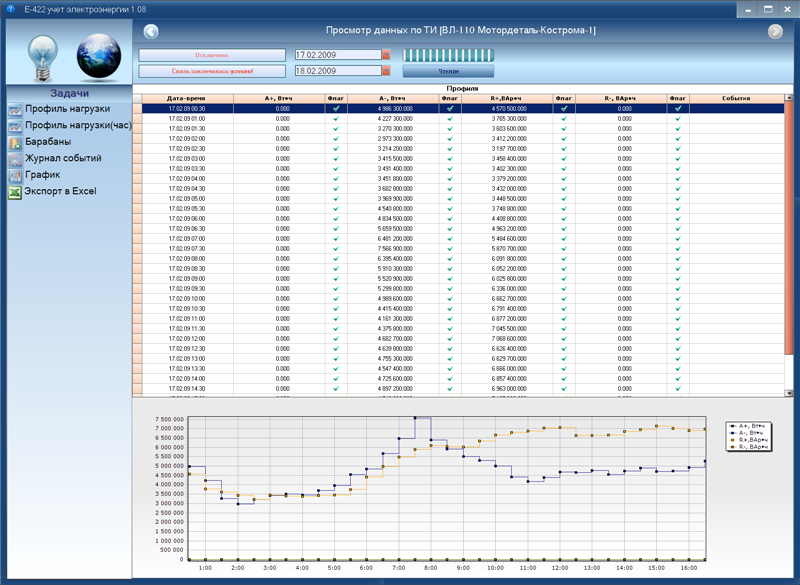
Task: Click legend entry R-, ВАрч
Action: pos(748,447)
